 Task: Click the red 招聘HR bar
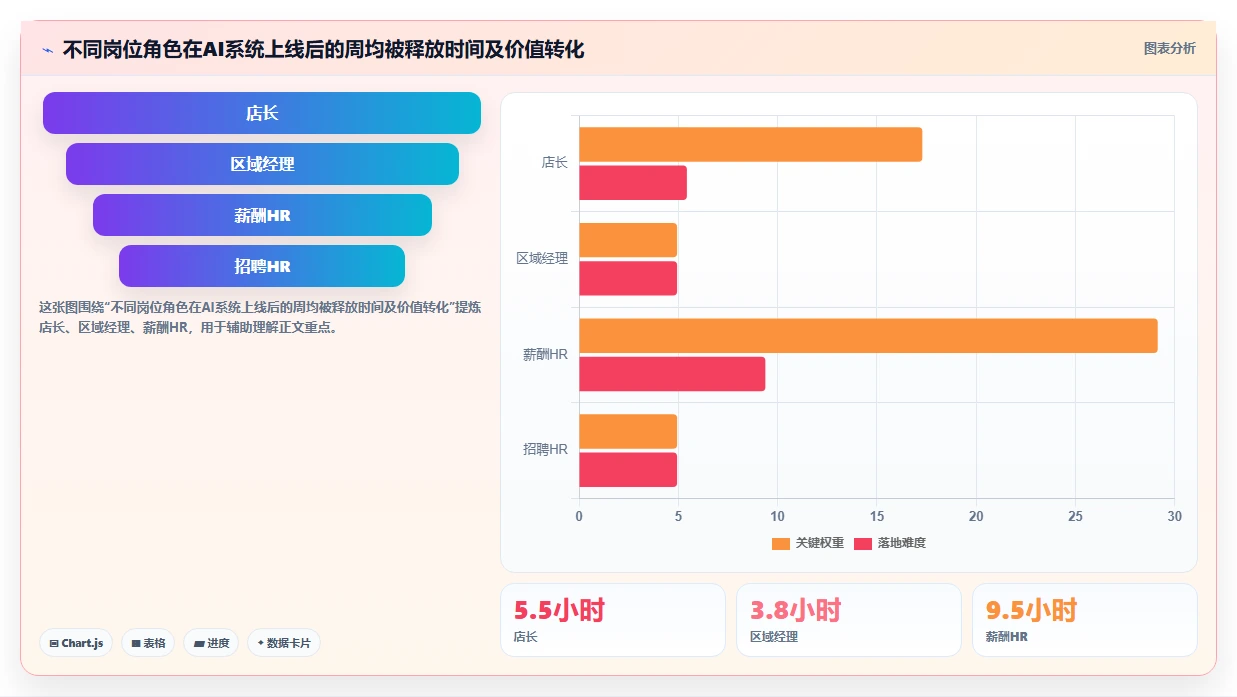click(x=628, y=470)
